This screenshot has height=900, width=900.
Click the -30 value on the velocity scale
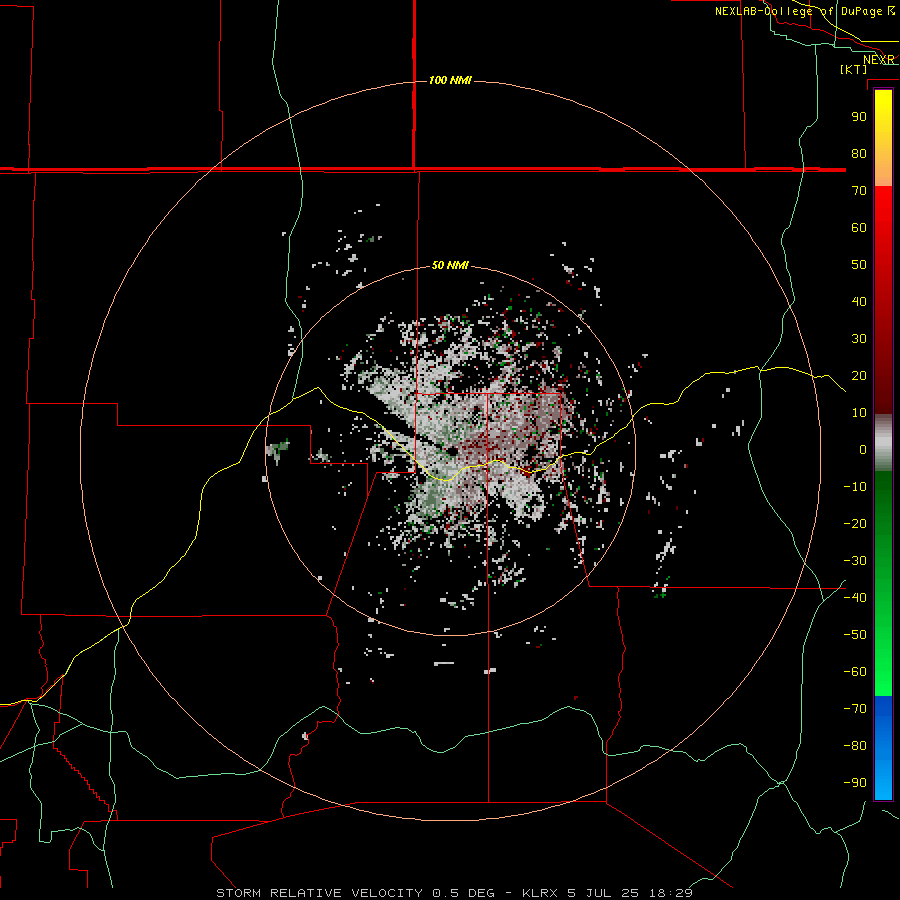tap(855, 561)
